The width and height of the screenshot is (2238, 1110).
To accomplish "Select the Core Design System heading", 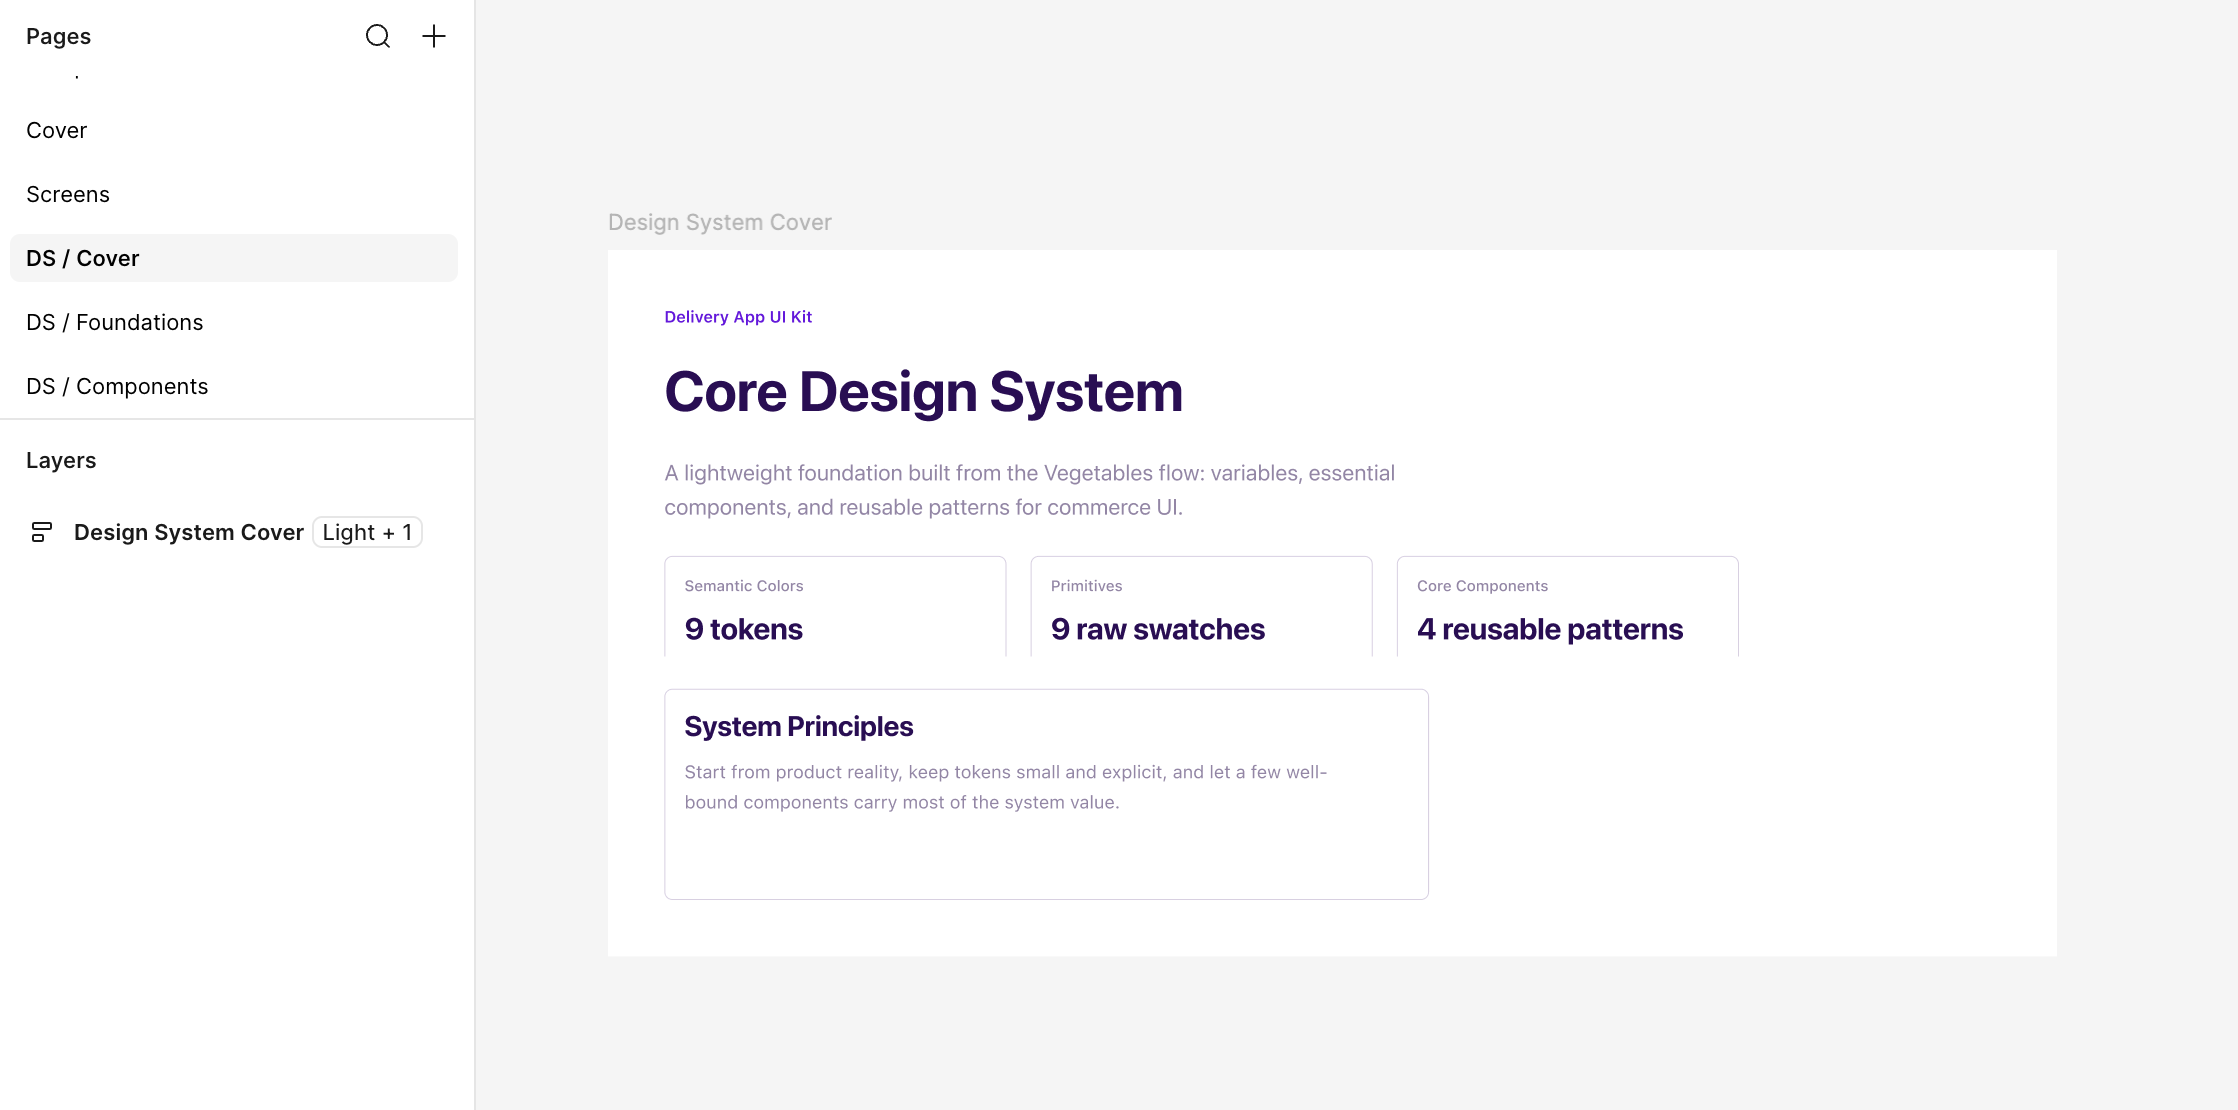I will (923, 391).
